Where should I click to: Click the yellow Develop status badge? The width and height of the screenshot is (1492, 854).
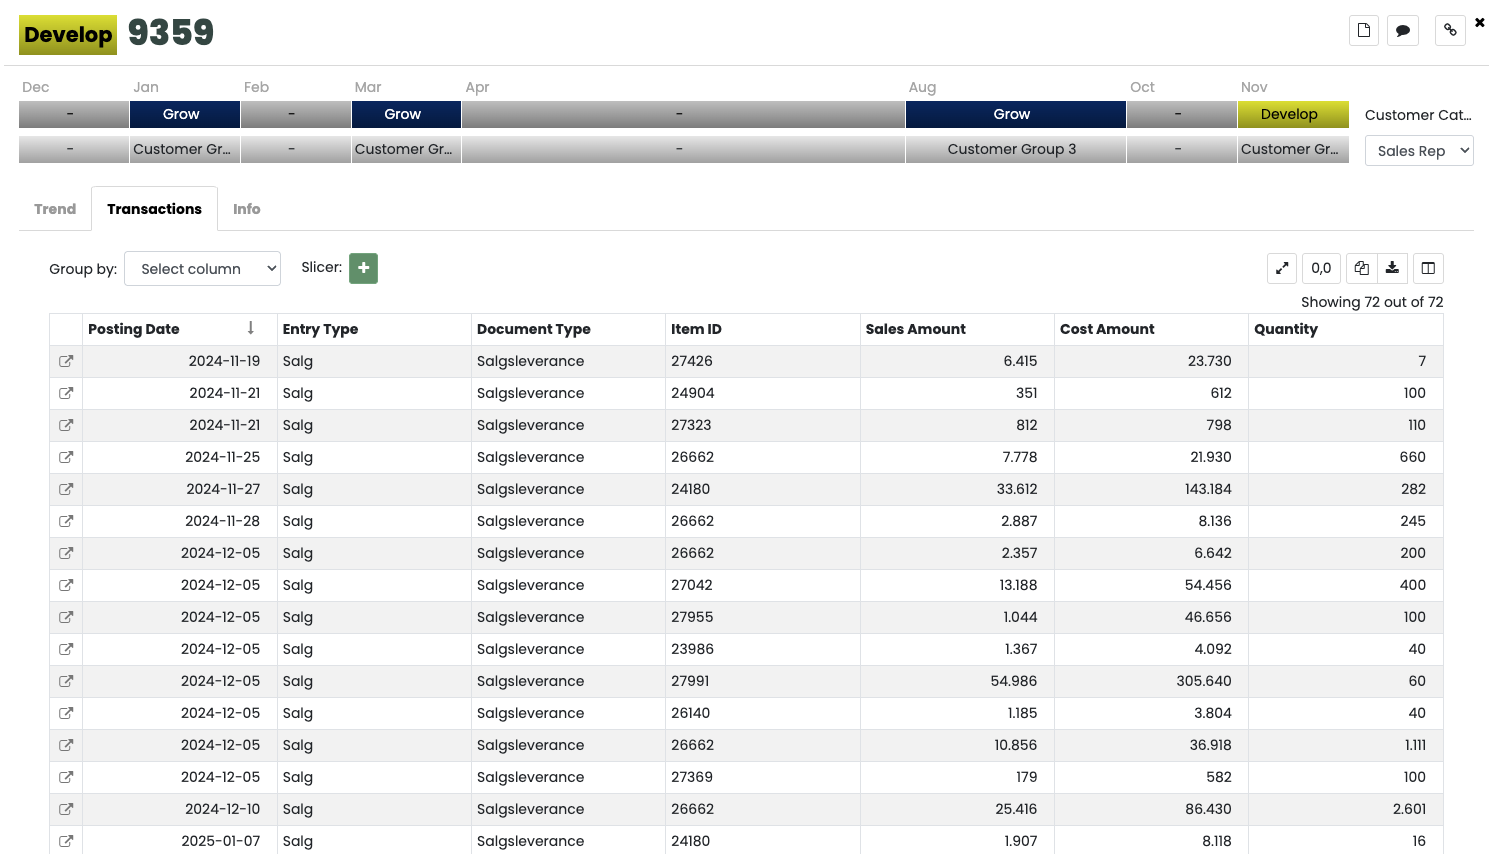68,34
